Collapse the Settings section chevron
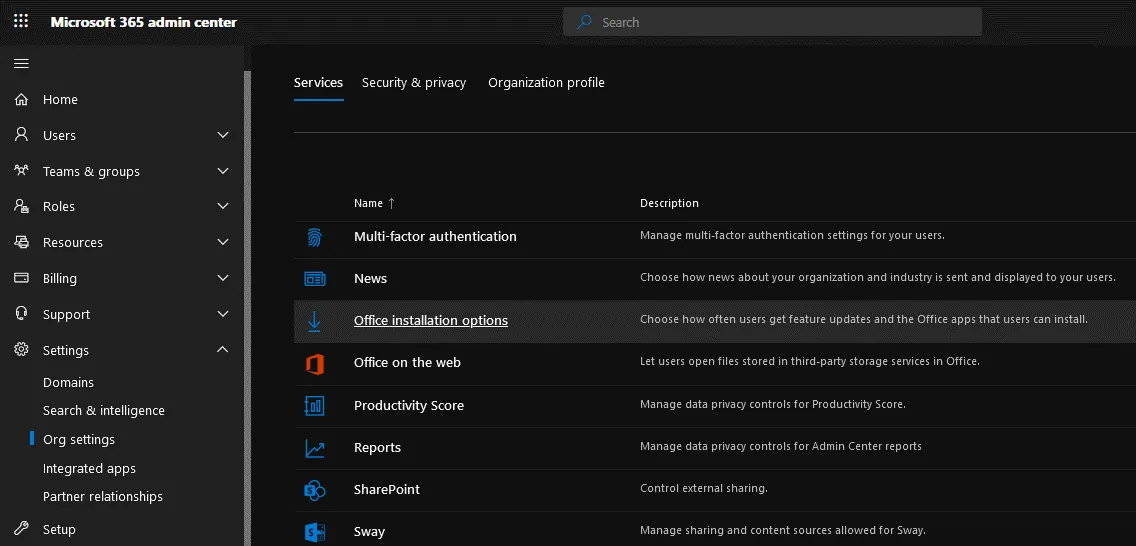This screenshot has height=546, width=1136. pos(223,350)
